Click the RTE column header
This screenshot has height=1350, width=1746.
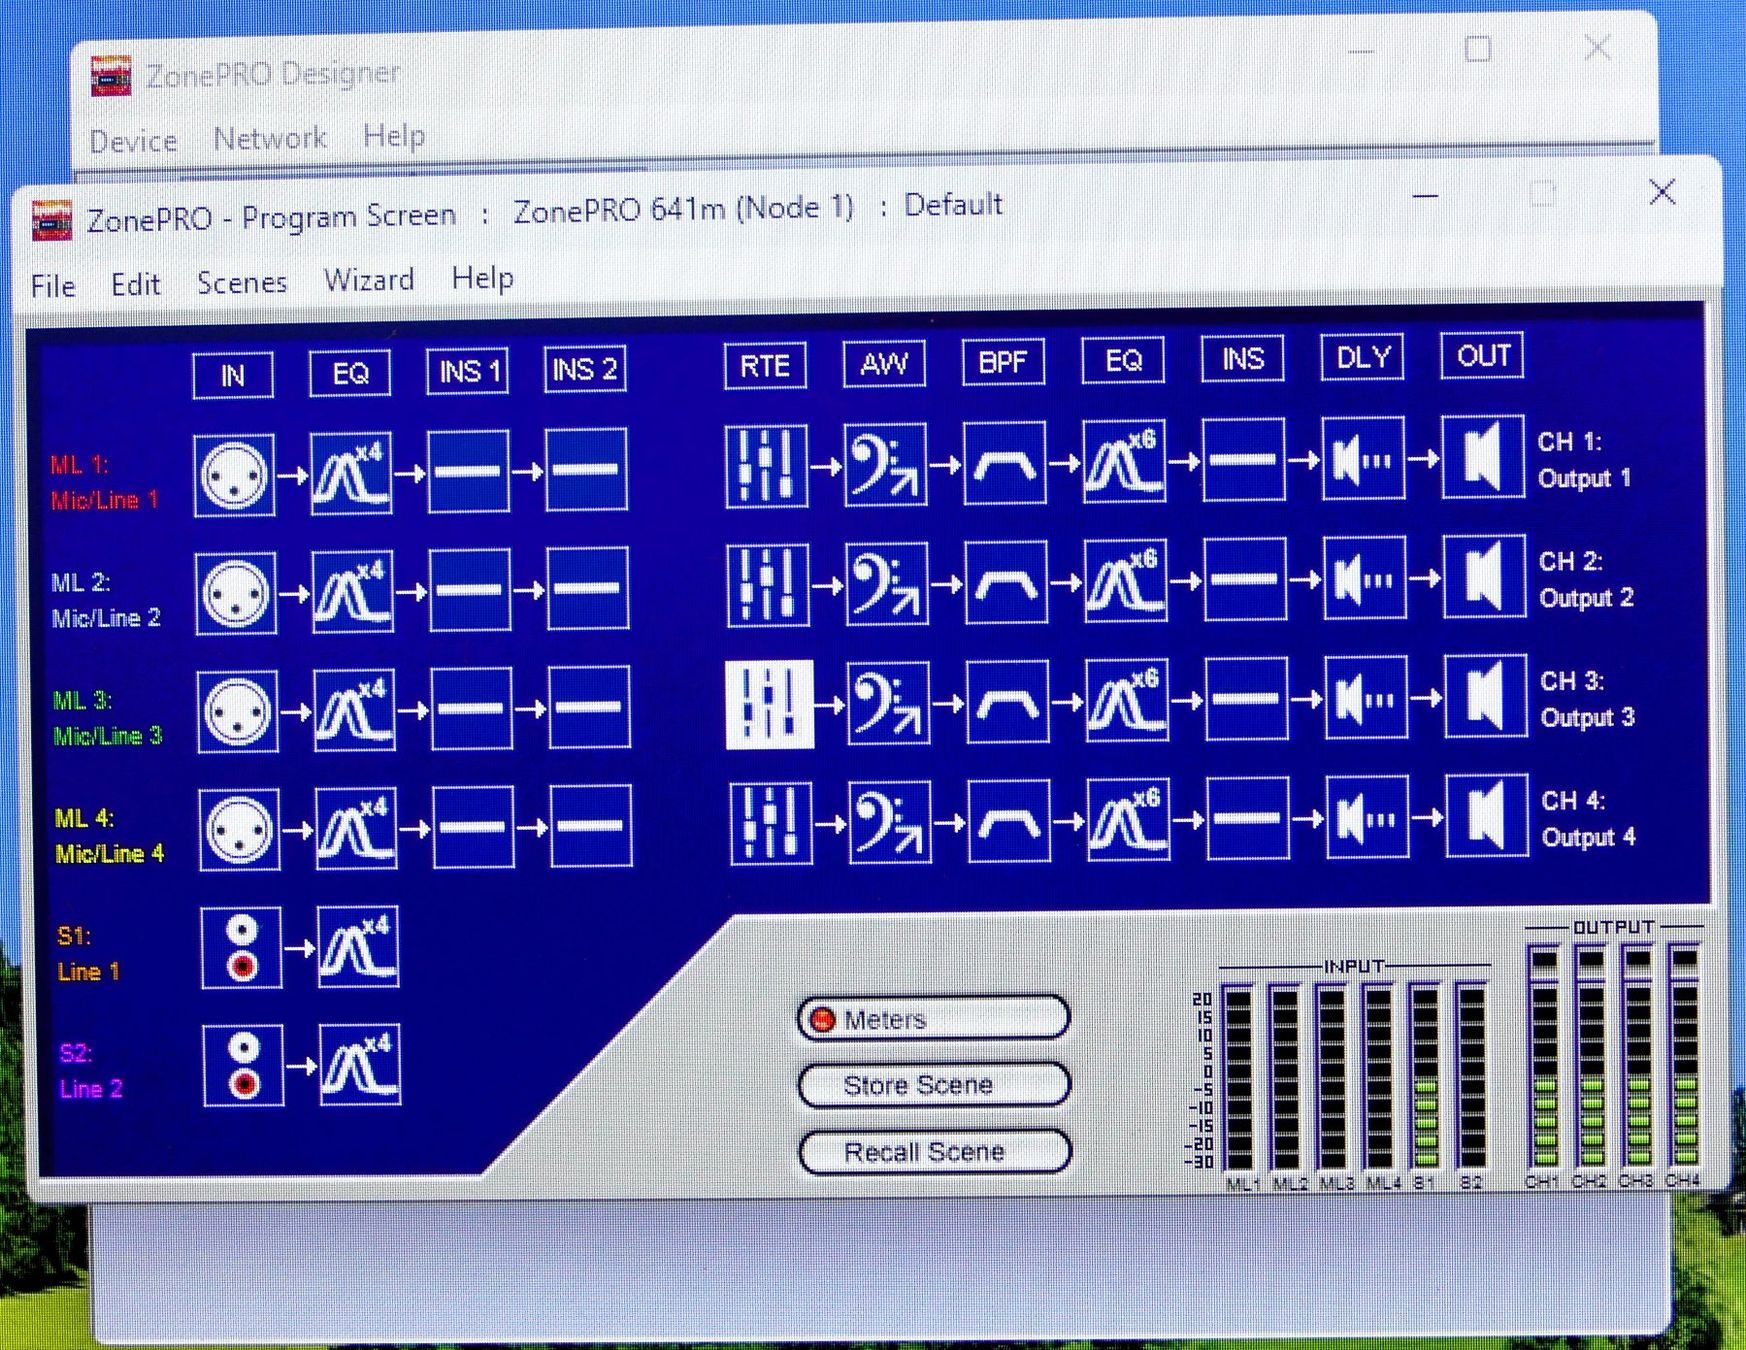pos(765,366)
